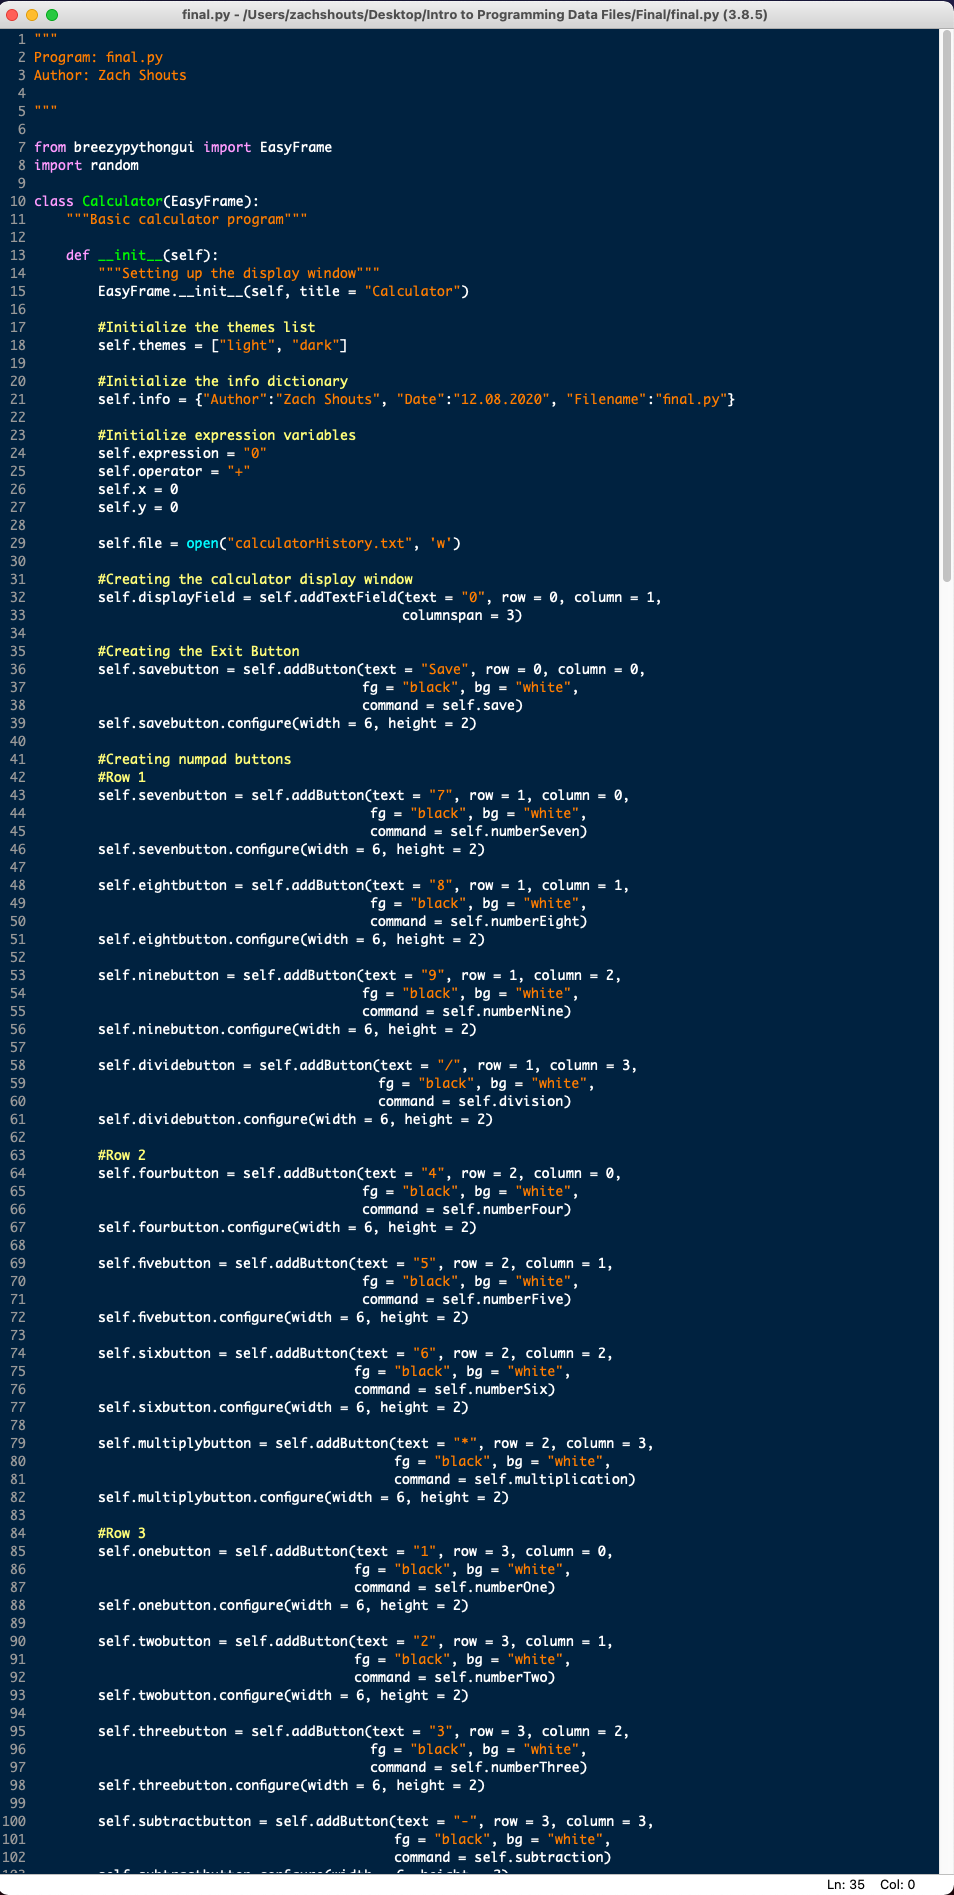This screenshot has height=1895, width=954.
Task: Click the '#Initialize expression variables' comment
Action: tap(227, 435)
